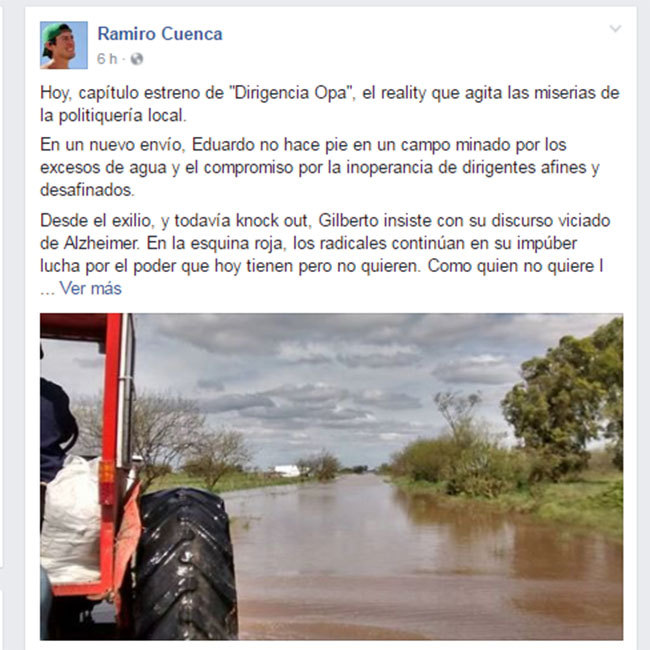Click the red tractor frame in the photo
The image size is (650, 650).
point(111,415)
